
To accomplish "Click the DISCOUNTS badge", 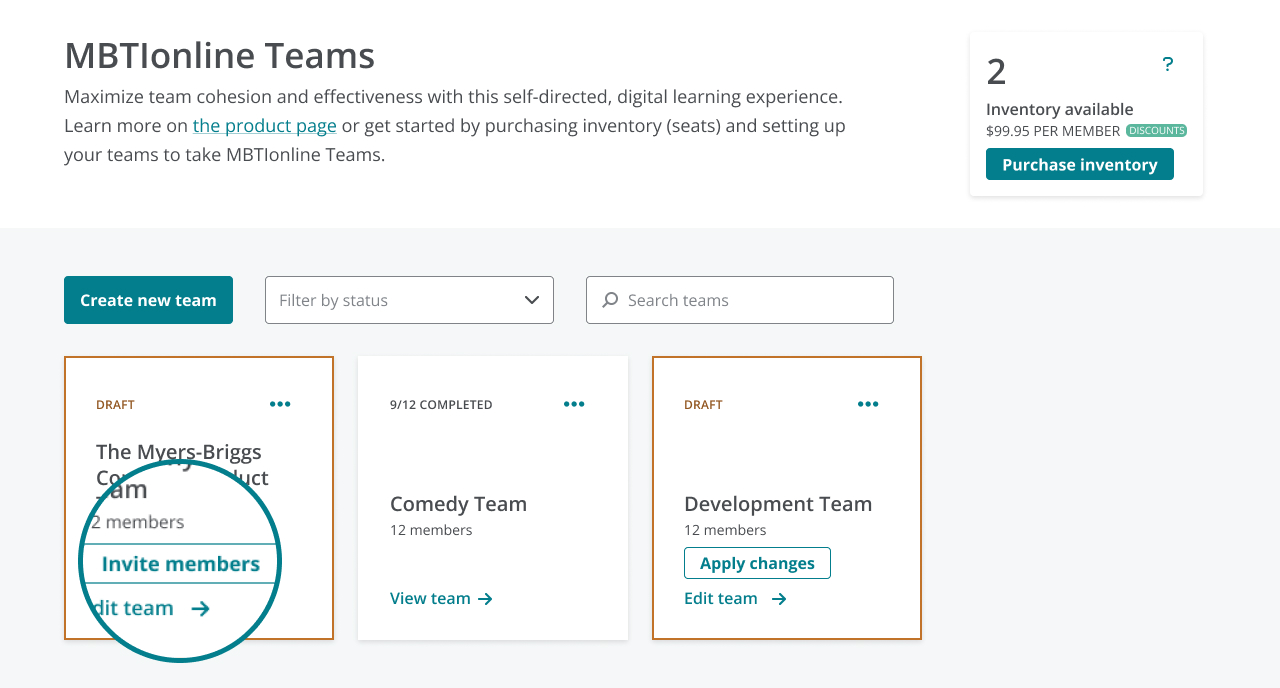I will click(x=1156, y=131).
